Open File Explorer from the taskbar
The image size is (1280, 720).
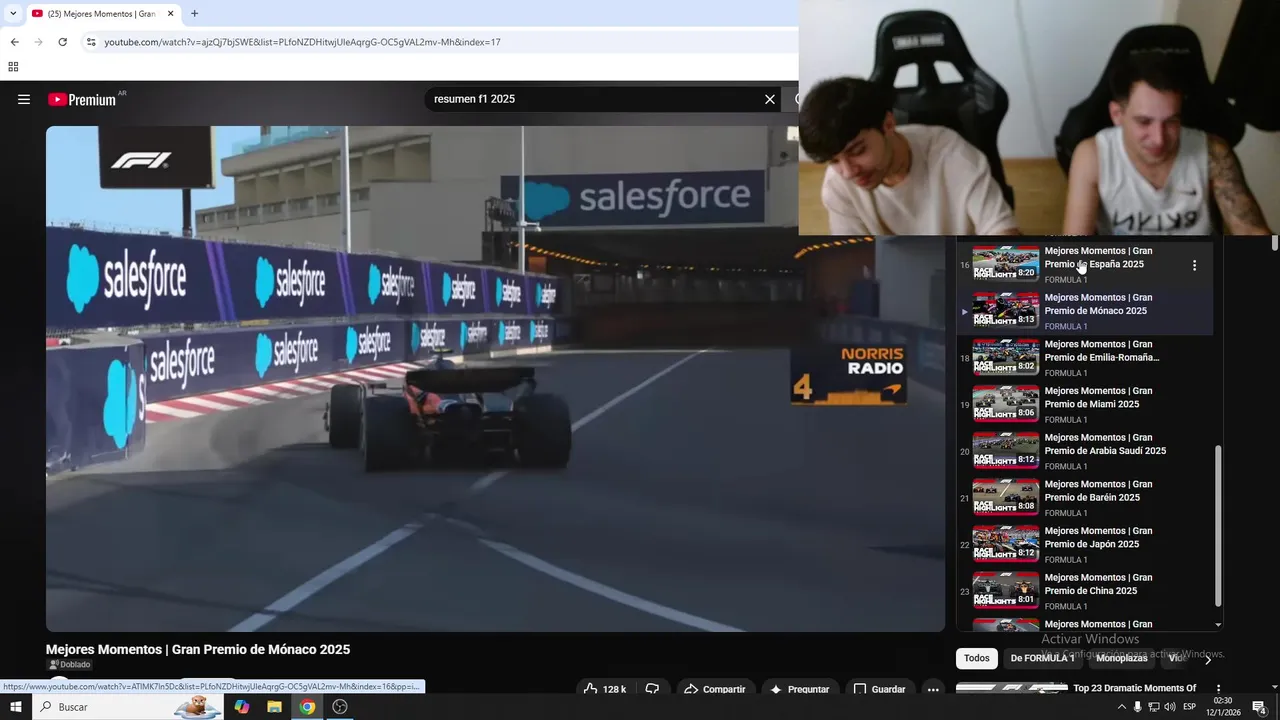point(274,707)
